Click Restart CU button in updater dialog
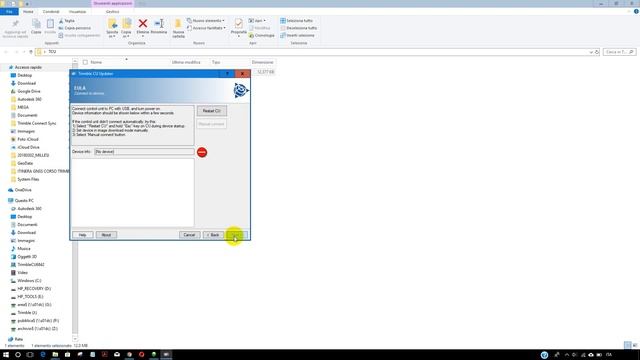 click(211, 111)
